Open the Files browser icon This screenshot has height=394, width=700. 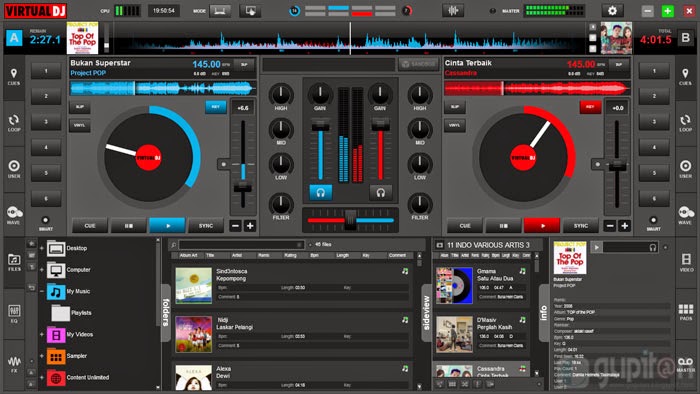(14, 262)
